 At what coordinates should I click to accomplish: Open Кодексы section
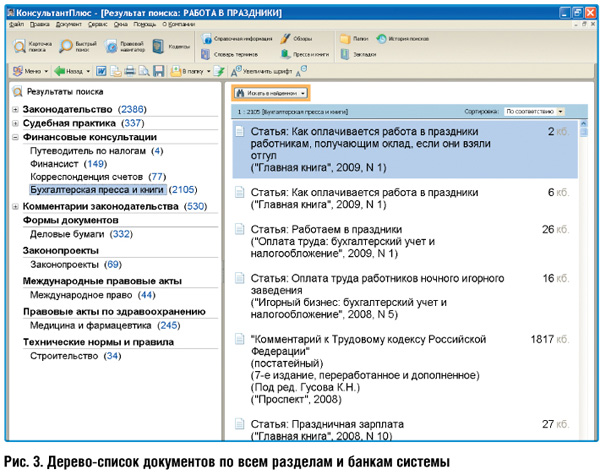click(171, 46)
